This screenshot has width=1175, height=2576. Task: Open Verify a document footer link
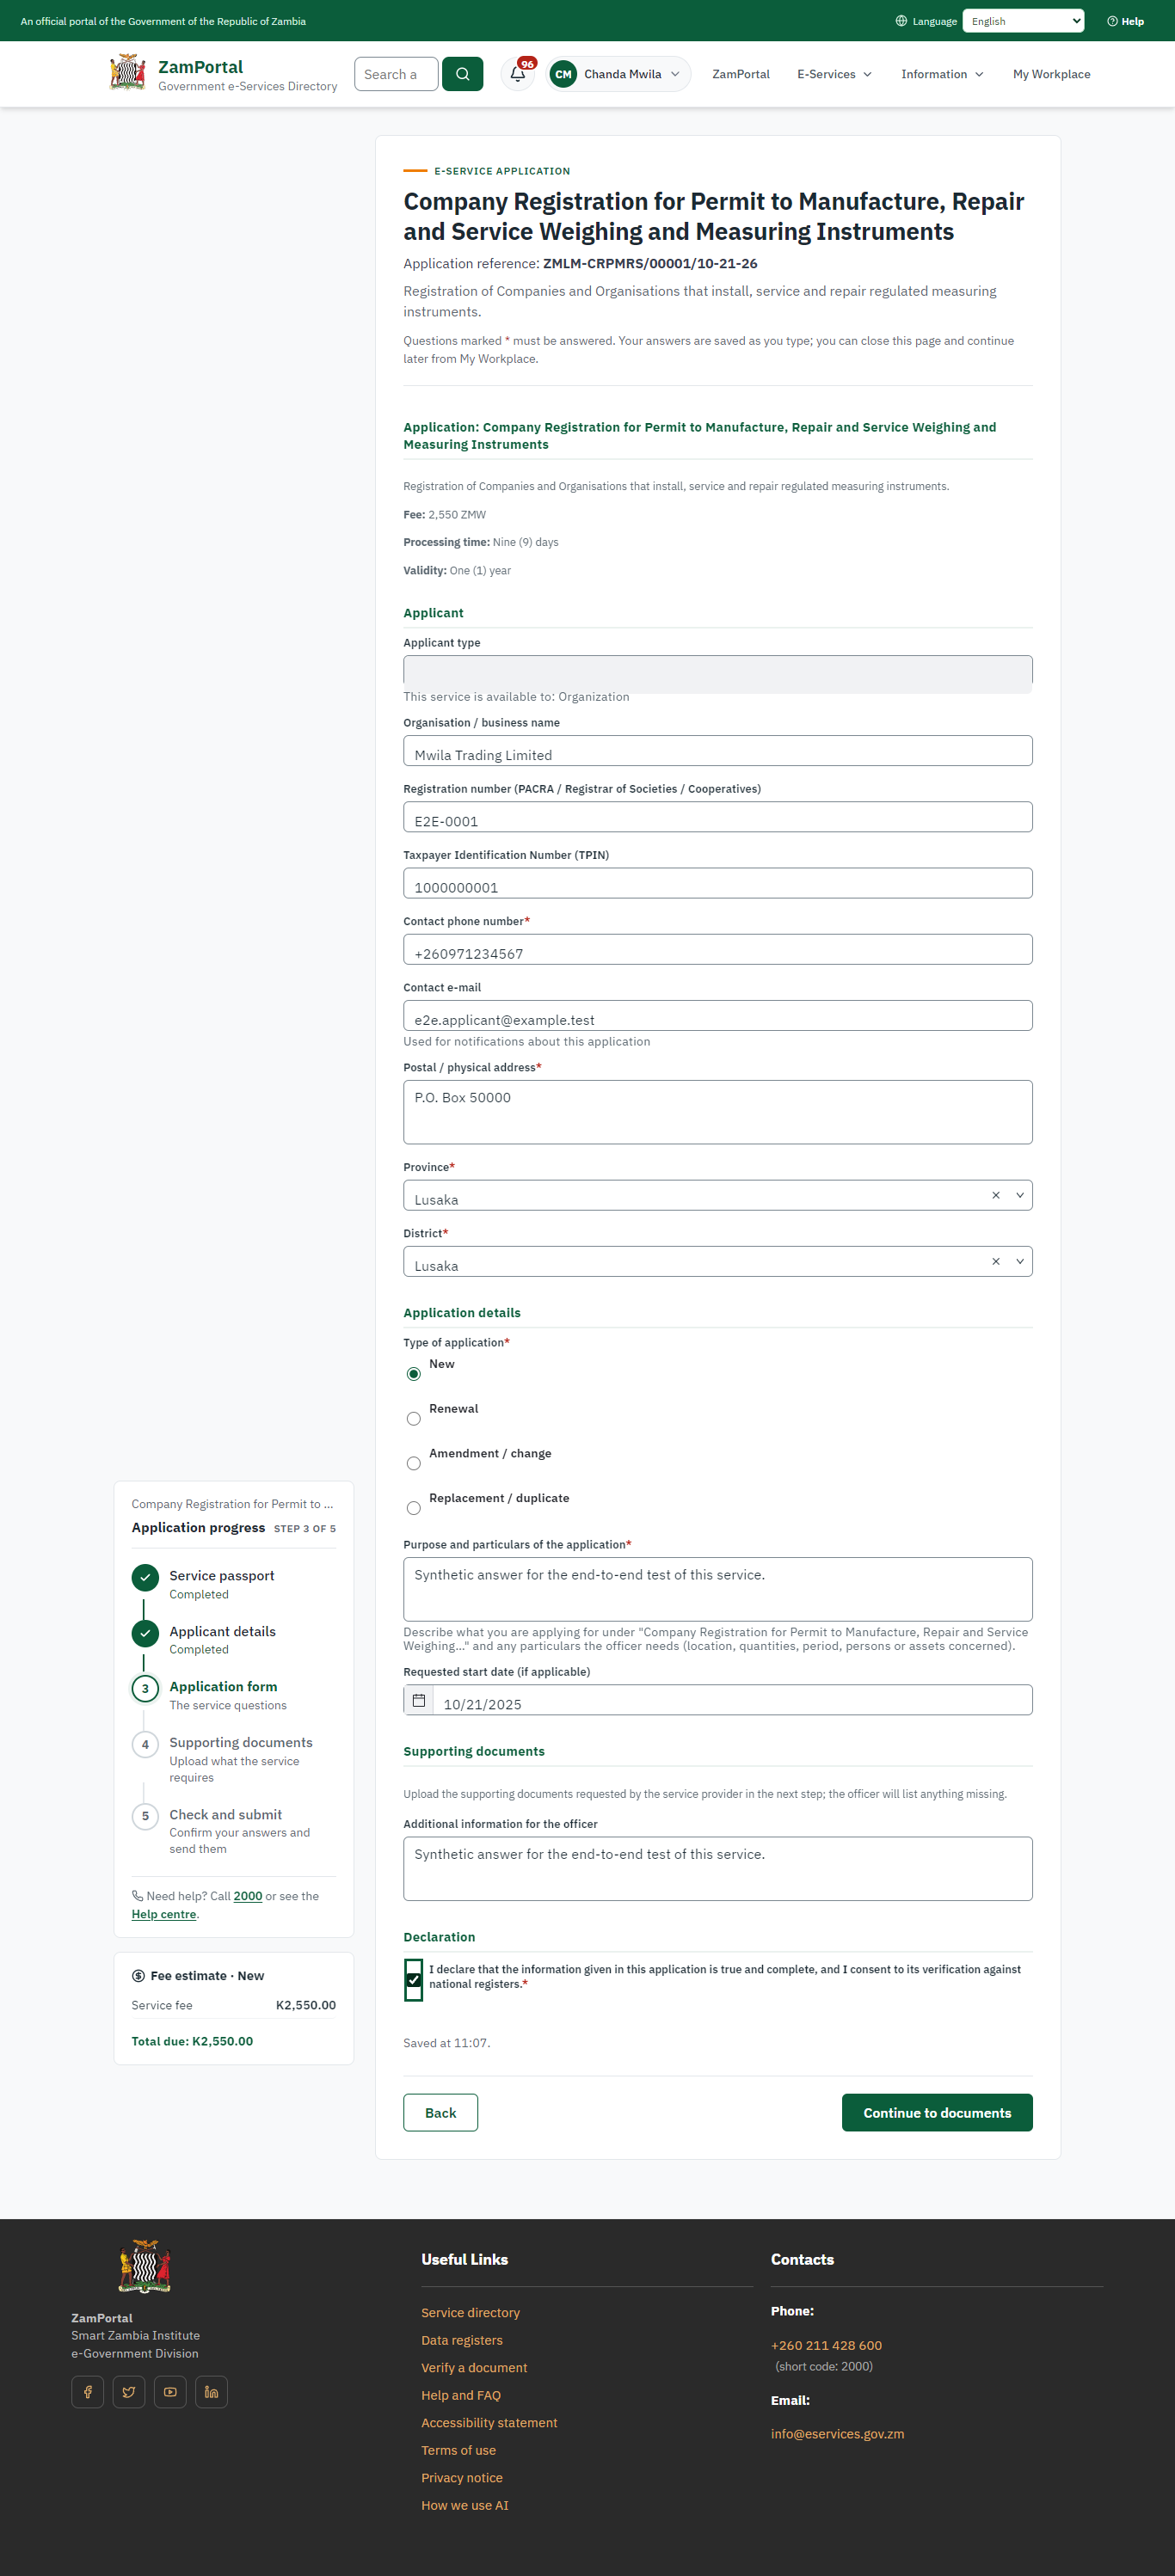coord(474,2368)
